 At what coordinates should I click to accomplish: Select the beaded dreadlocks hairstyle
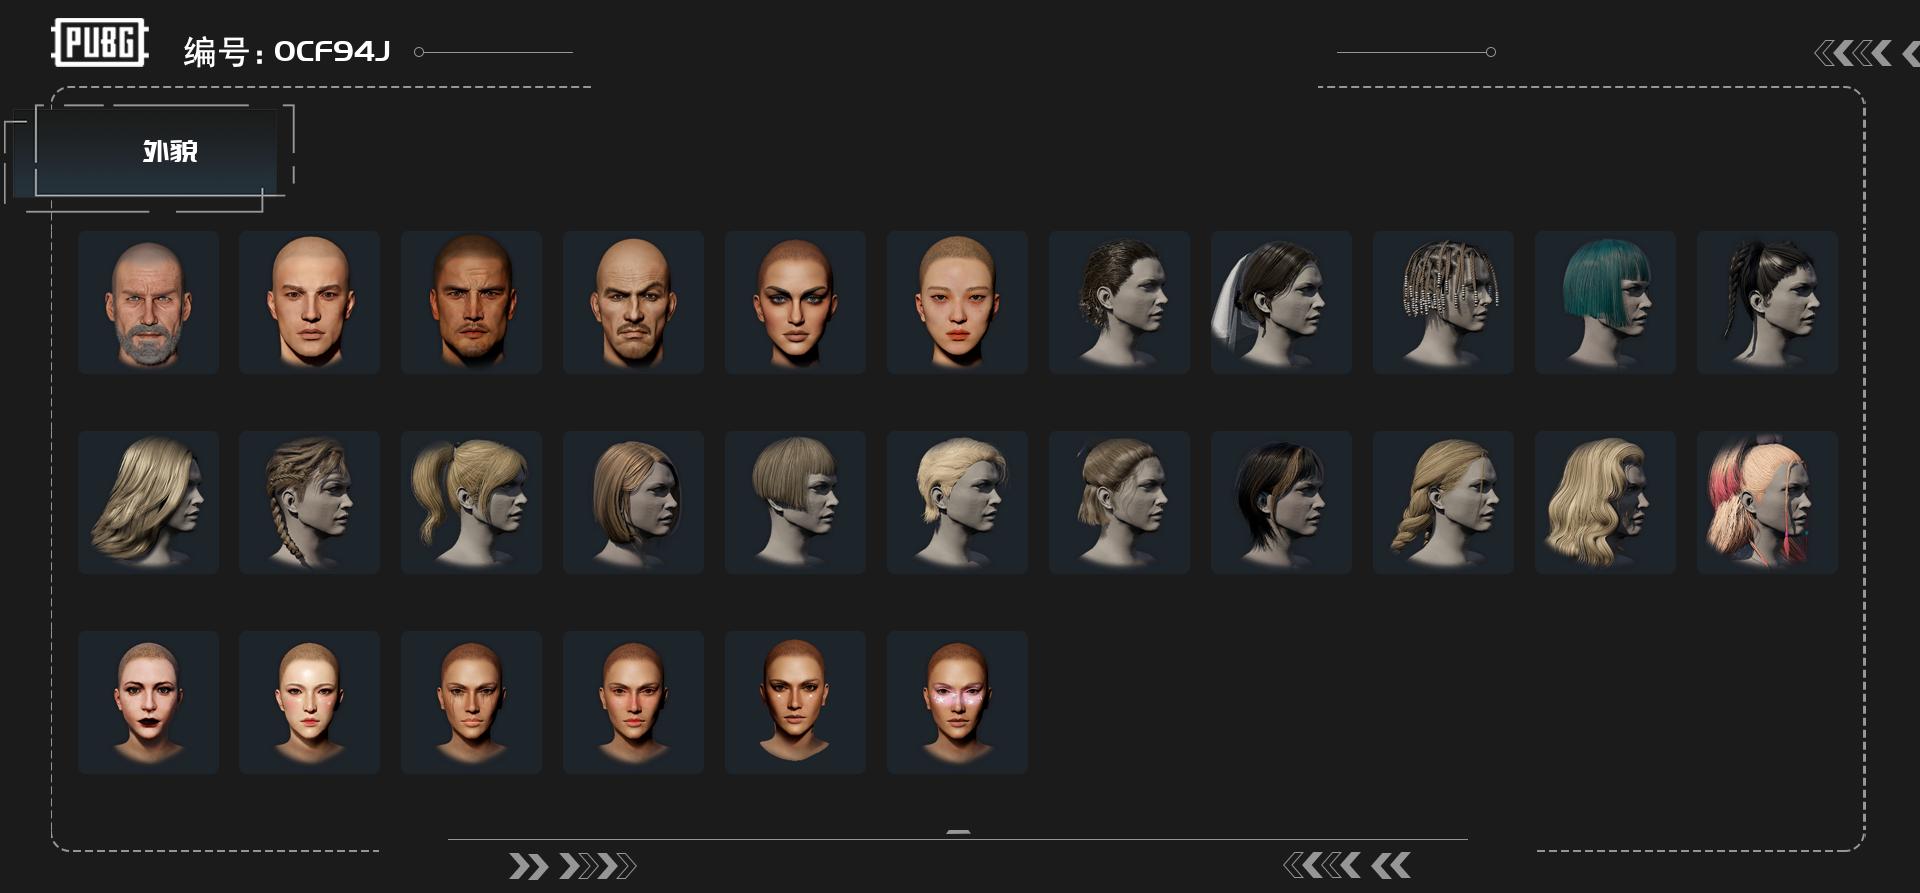click(1443, 302)
